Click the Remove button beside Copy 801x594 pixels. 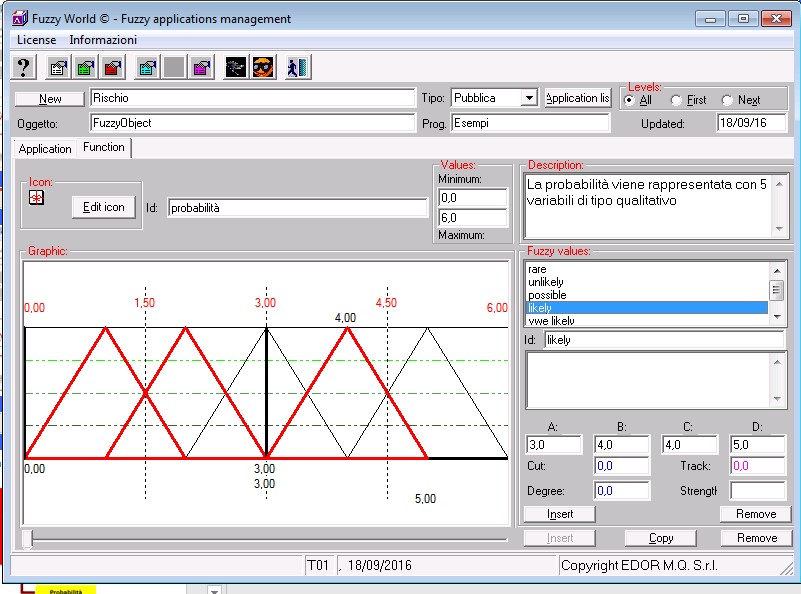[757, 538]
